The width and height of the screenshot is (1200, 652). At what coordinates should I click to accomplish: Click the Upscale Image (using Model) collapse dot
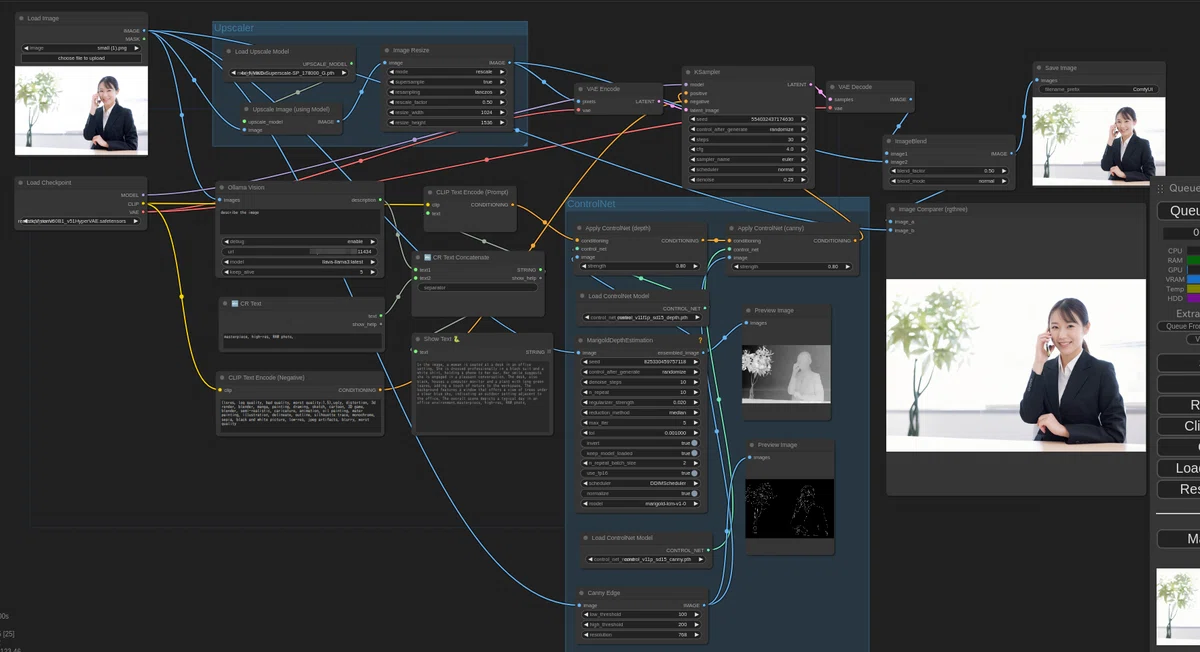click(247, 109)
